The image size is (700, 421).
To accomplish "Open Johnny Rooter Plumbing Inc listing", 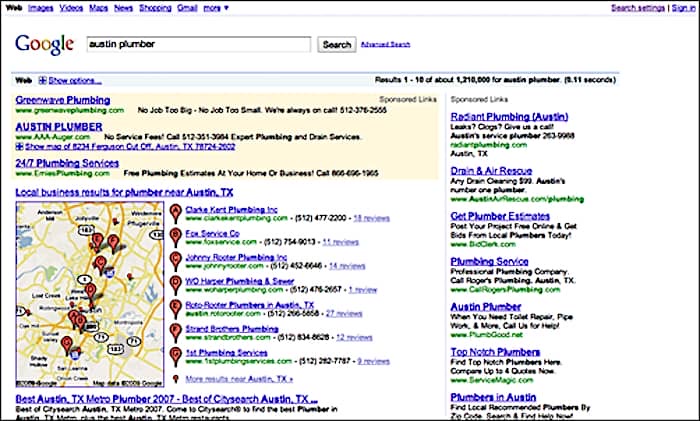I will (x=236, y=258).
